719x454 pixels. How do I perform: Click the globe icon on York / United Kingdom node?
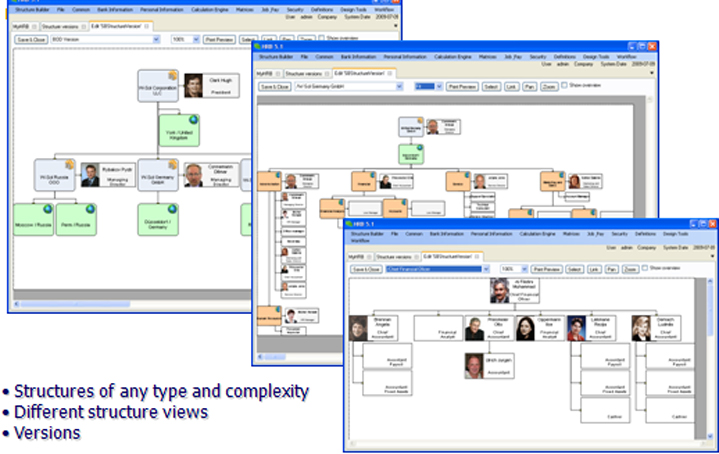[x=194, y=120]
